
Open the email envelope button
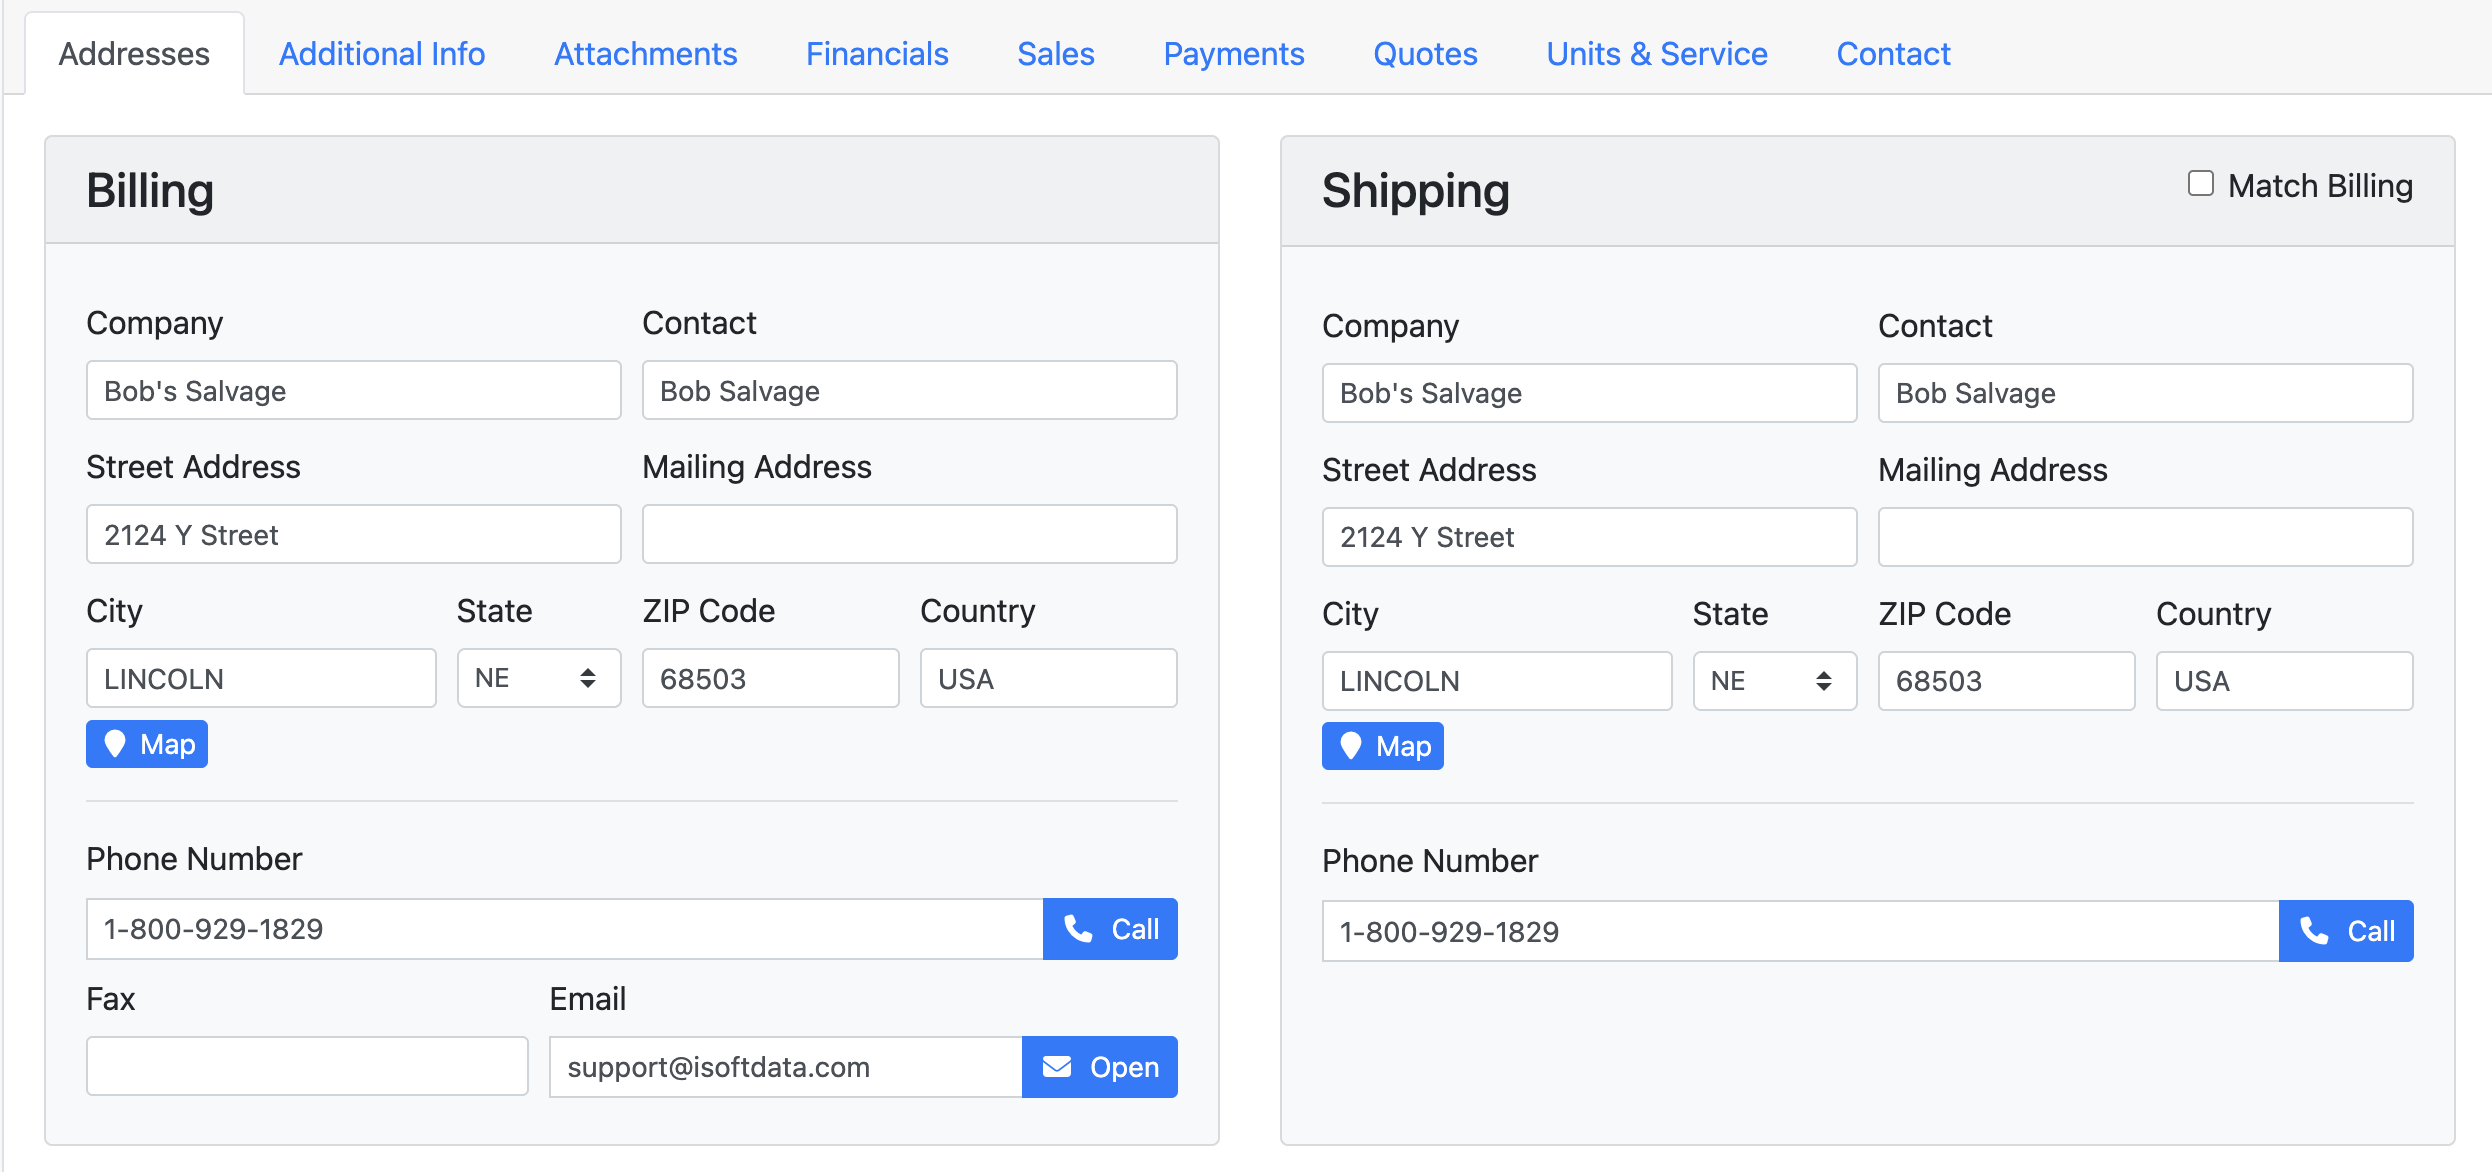point(1099,1067)
